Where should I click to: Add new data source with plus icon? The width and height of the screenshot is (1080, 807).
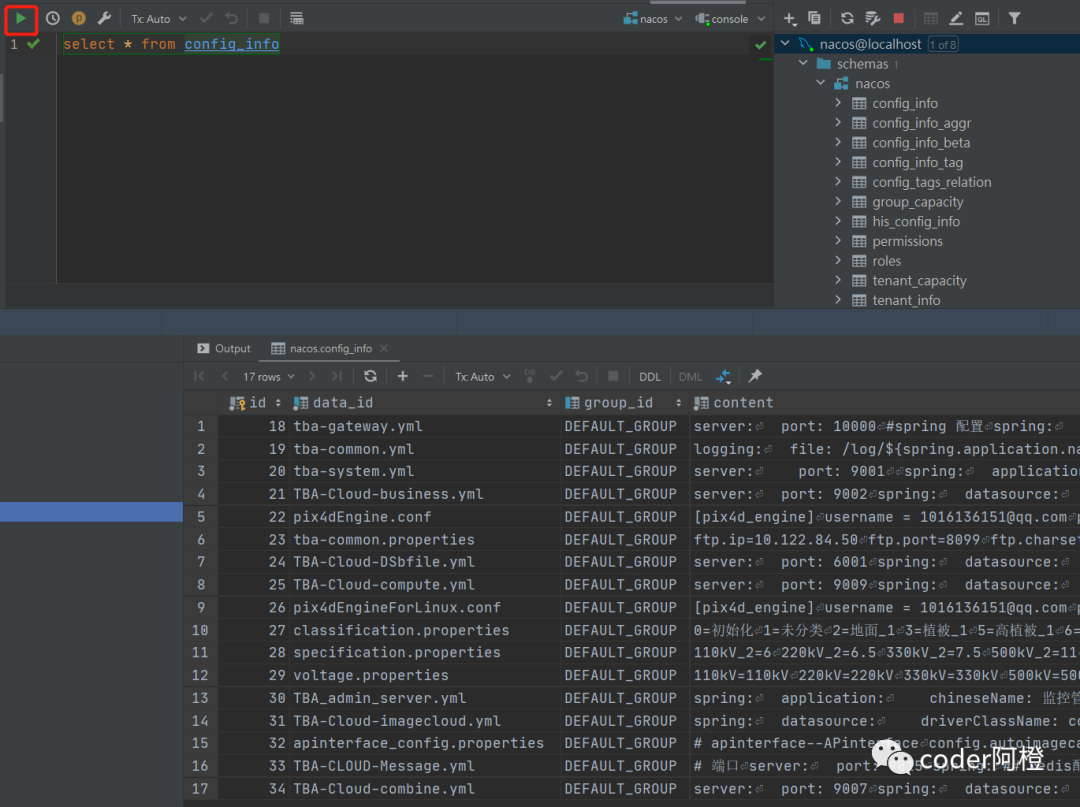(x=789, y=19)
